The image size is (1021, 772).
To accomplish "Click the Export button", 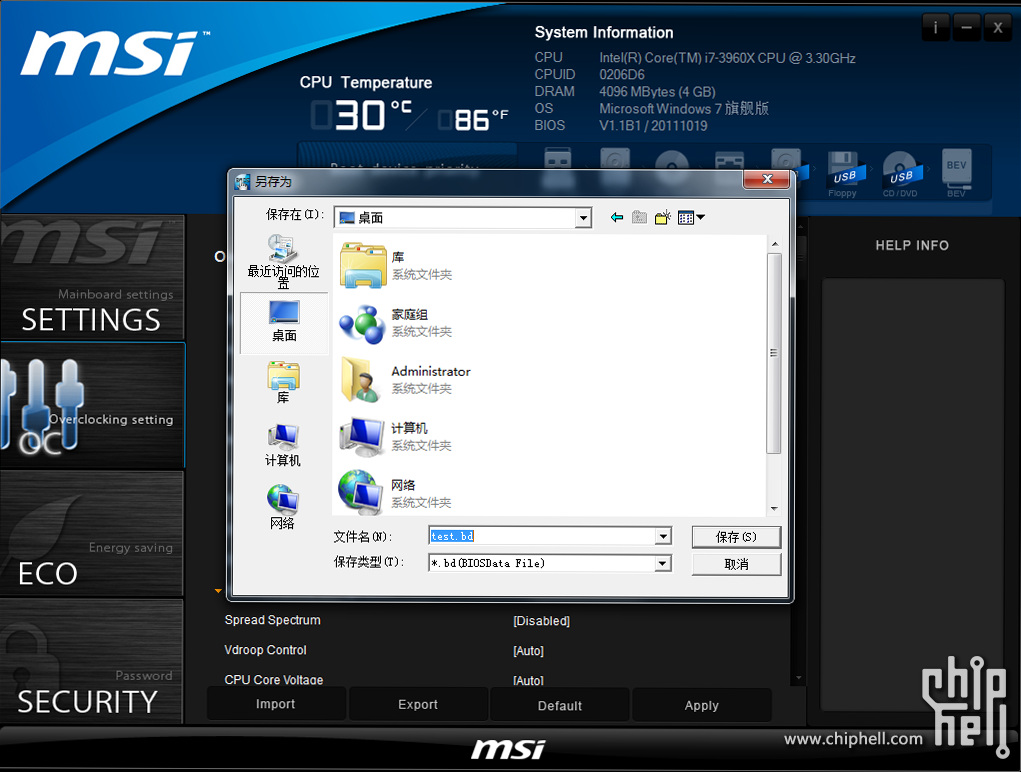I will coord(418,704).
